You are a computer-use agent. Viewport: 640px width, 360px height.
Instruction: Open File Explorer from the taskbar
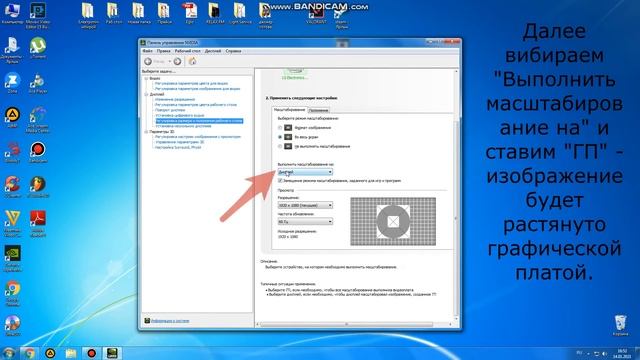pyautogui.click(x=71, y=353)
